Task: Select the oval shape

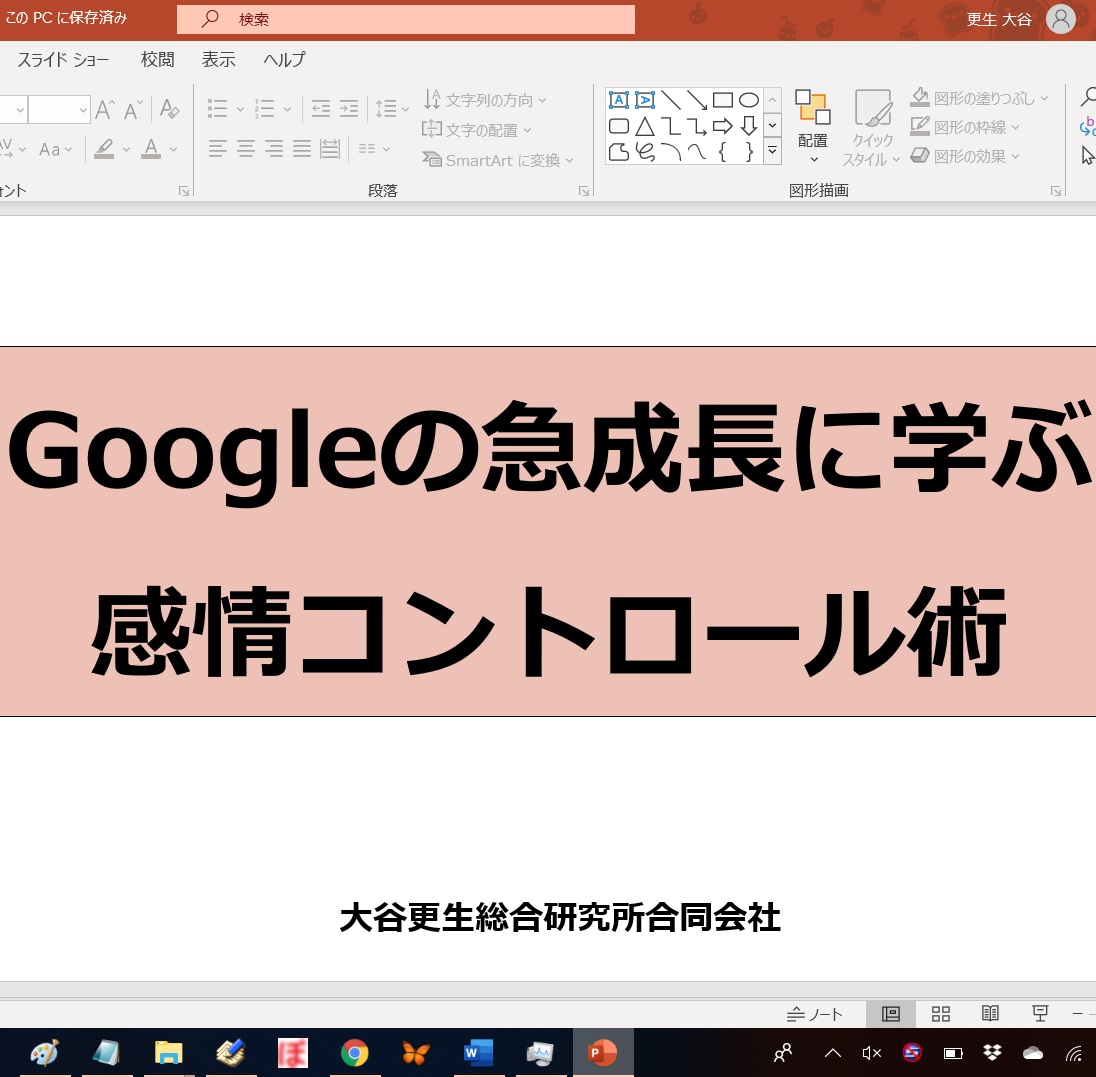Action: tap(749, 100)
